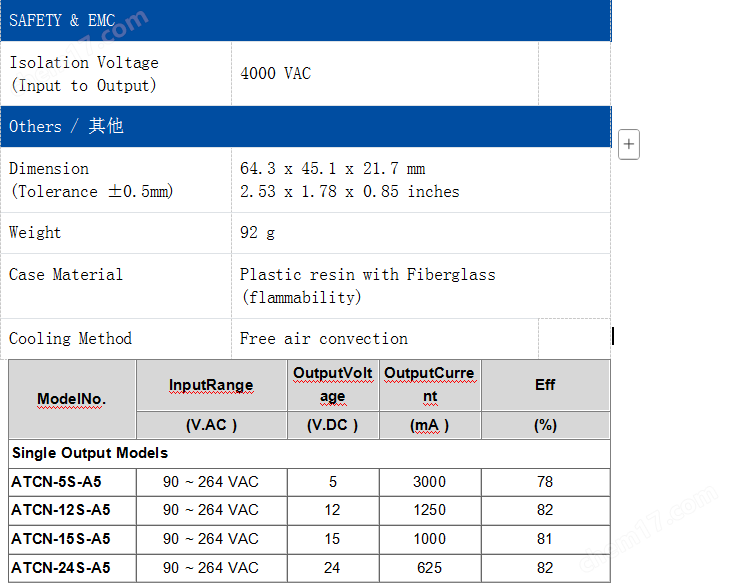The height and width of the screenshot is (583, 729).
Task: Click the 'Case Material' label cell
Action: [116, 286]
